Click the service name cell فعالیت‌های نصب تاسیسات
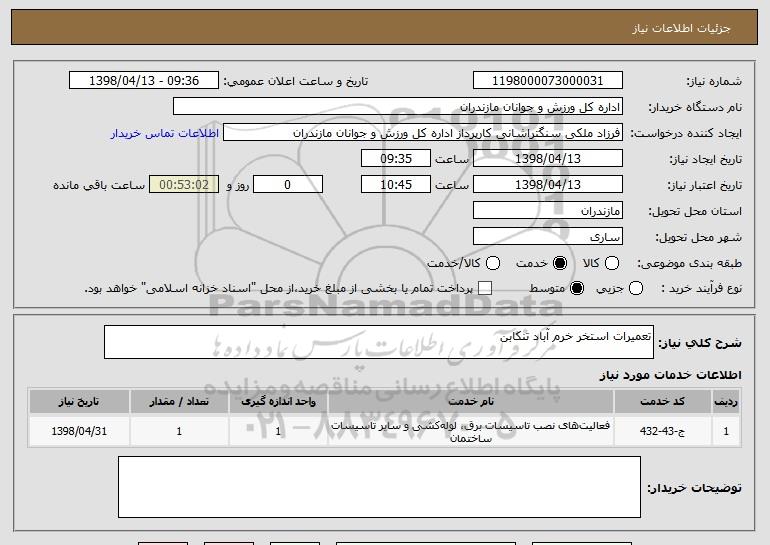The height and width of the screenshot is (545, 770). pyautogui.click(x=470, y=431)
